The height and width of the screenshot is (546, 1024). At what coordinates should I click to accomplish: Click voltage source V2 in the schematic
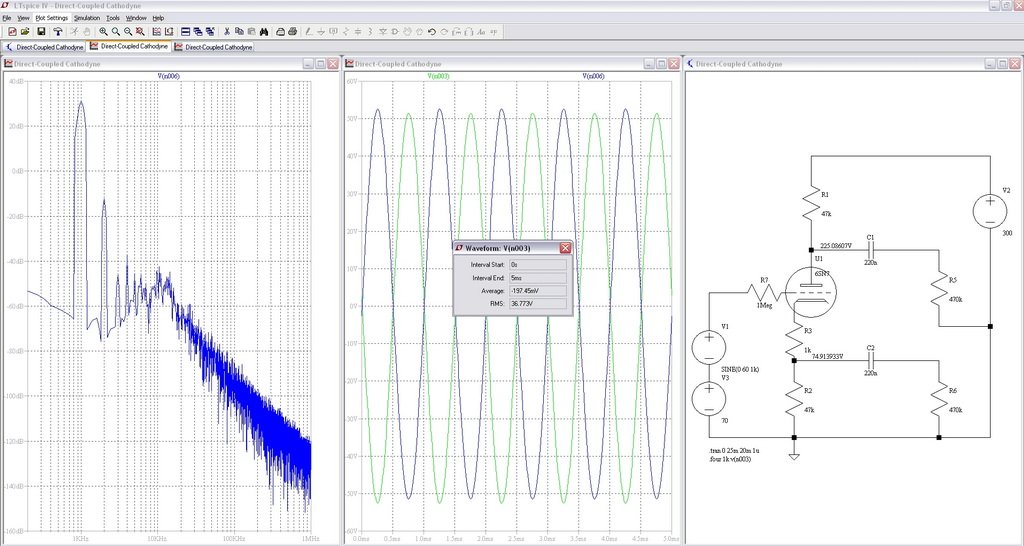990,211
